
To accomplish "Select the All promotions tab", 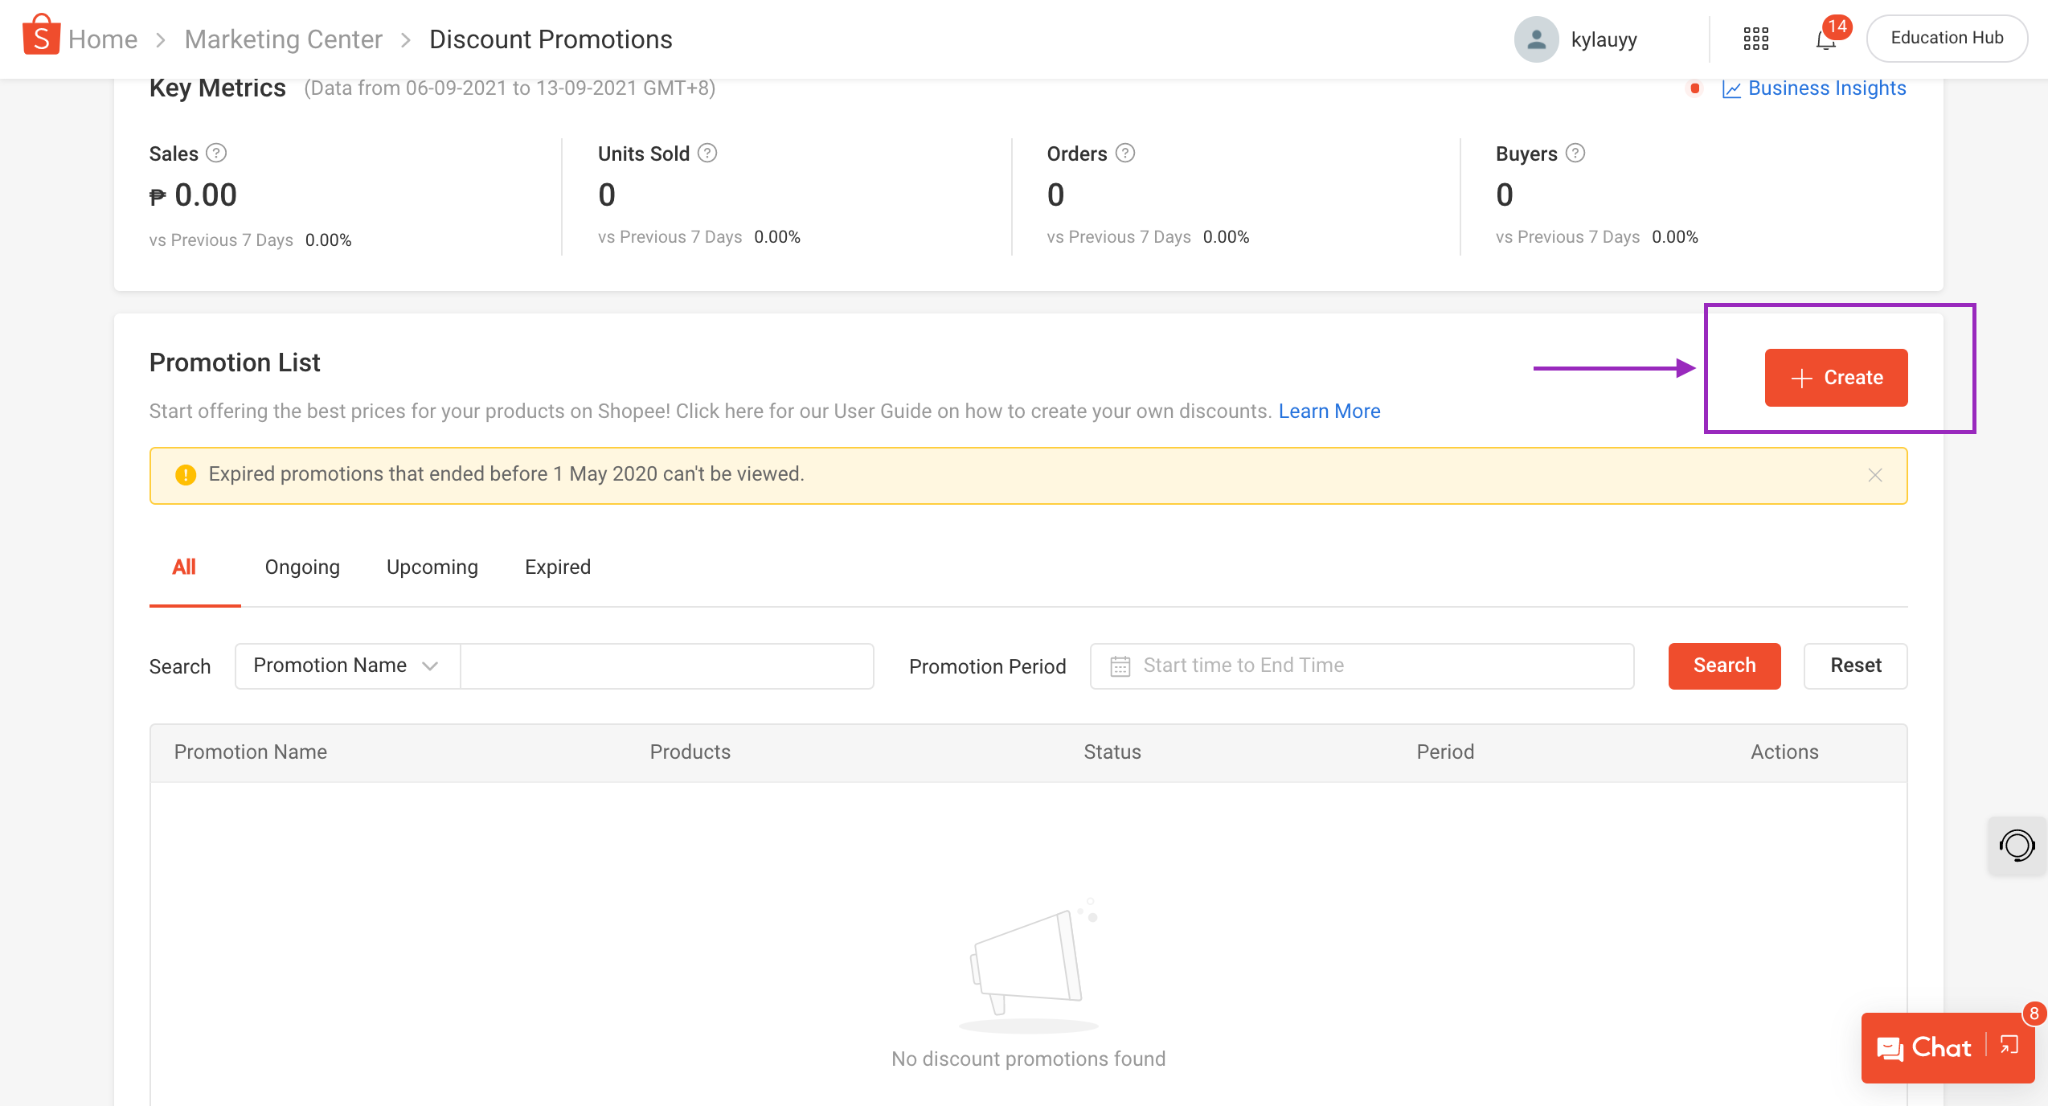I will tap(184, 567).
